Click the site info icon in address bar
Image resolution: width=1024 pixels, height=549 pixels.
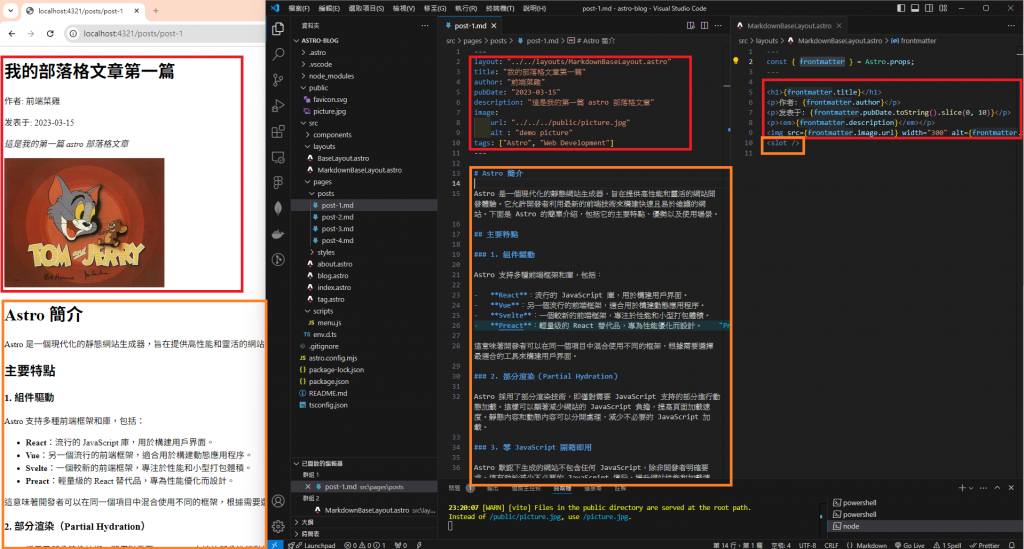pos(73,33)
